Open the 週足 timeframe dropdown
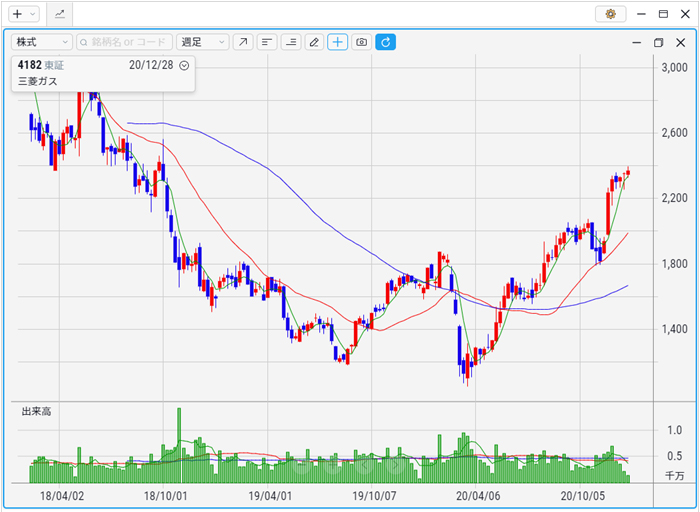 [x=202, y=42]
